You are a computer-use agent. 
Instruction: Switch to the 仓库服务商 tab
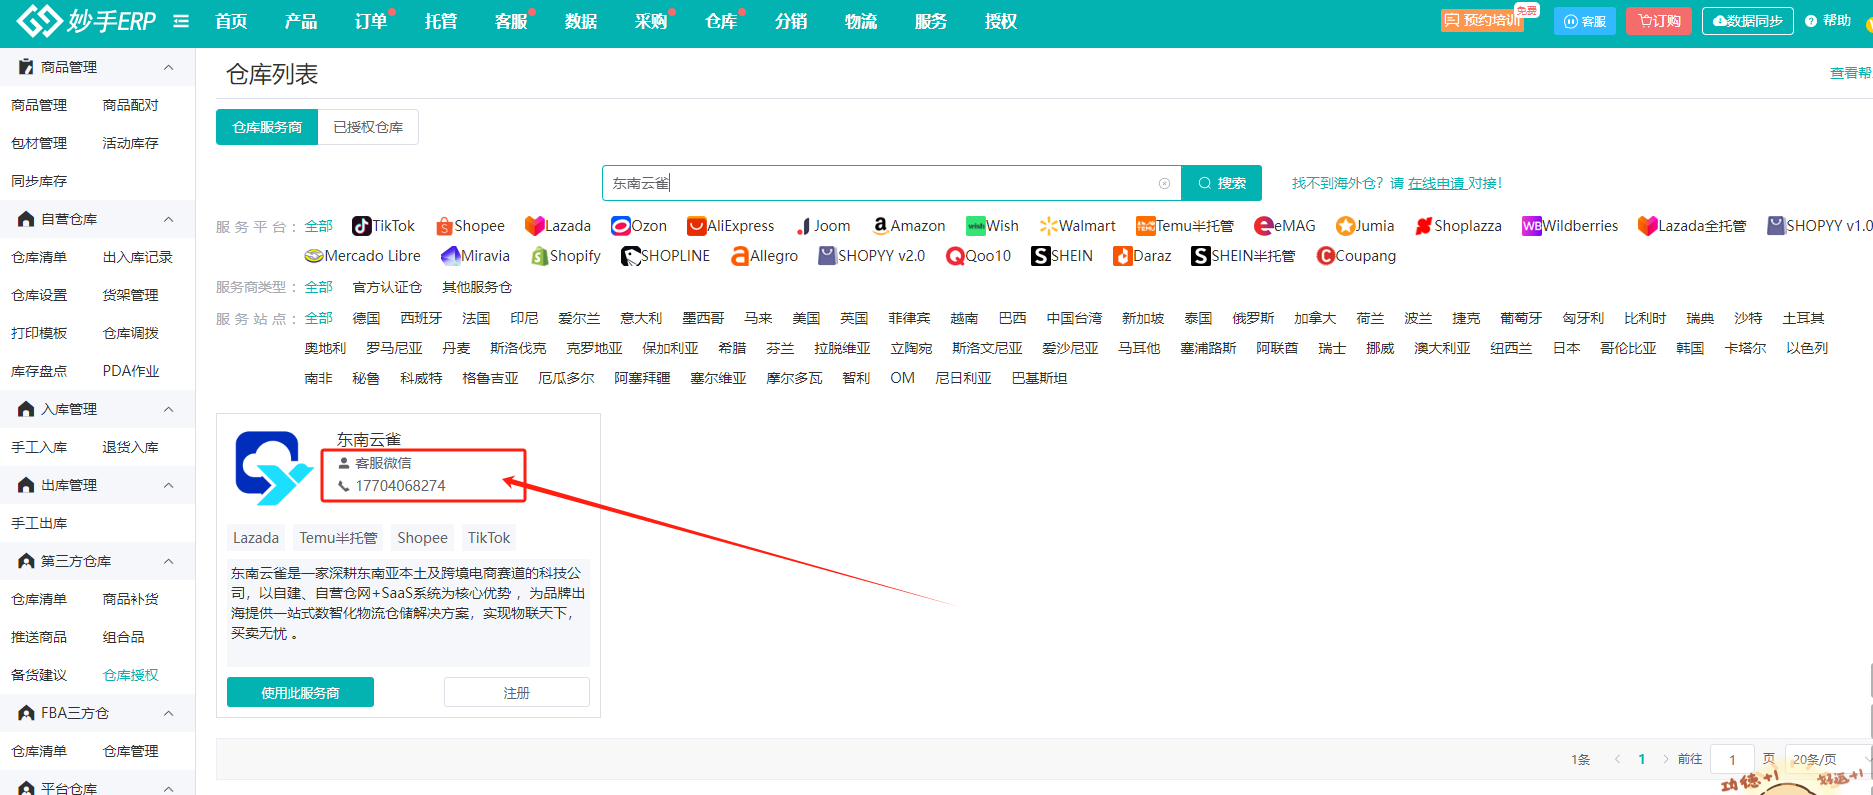tap(267, 127)
